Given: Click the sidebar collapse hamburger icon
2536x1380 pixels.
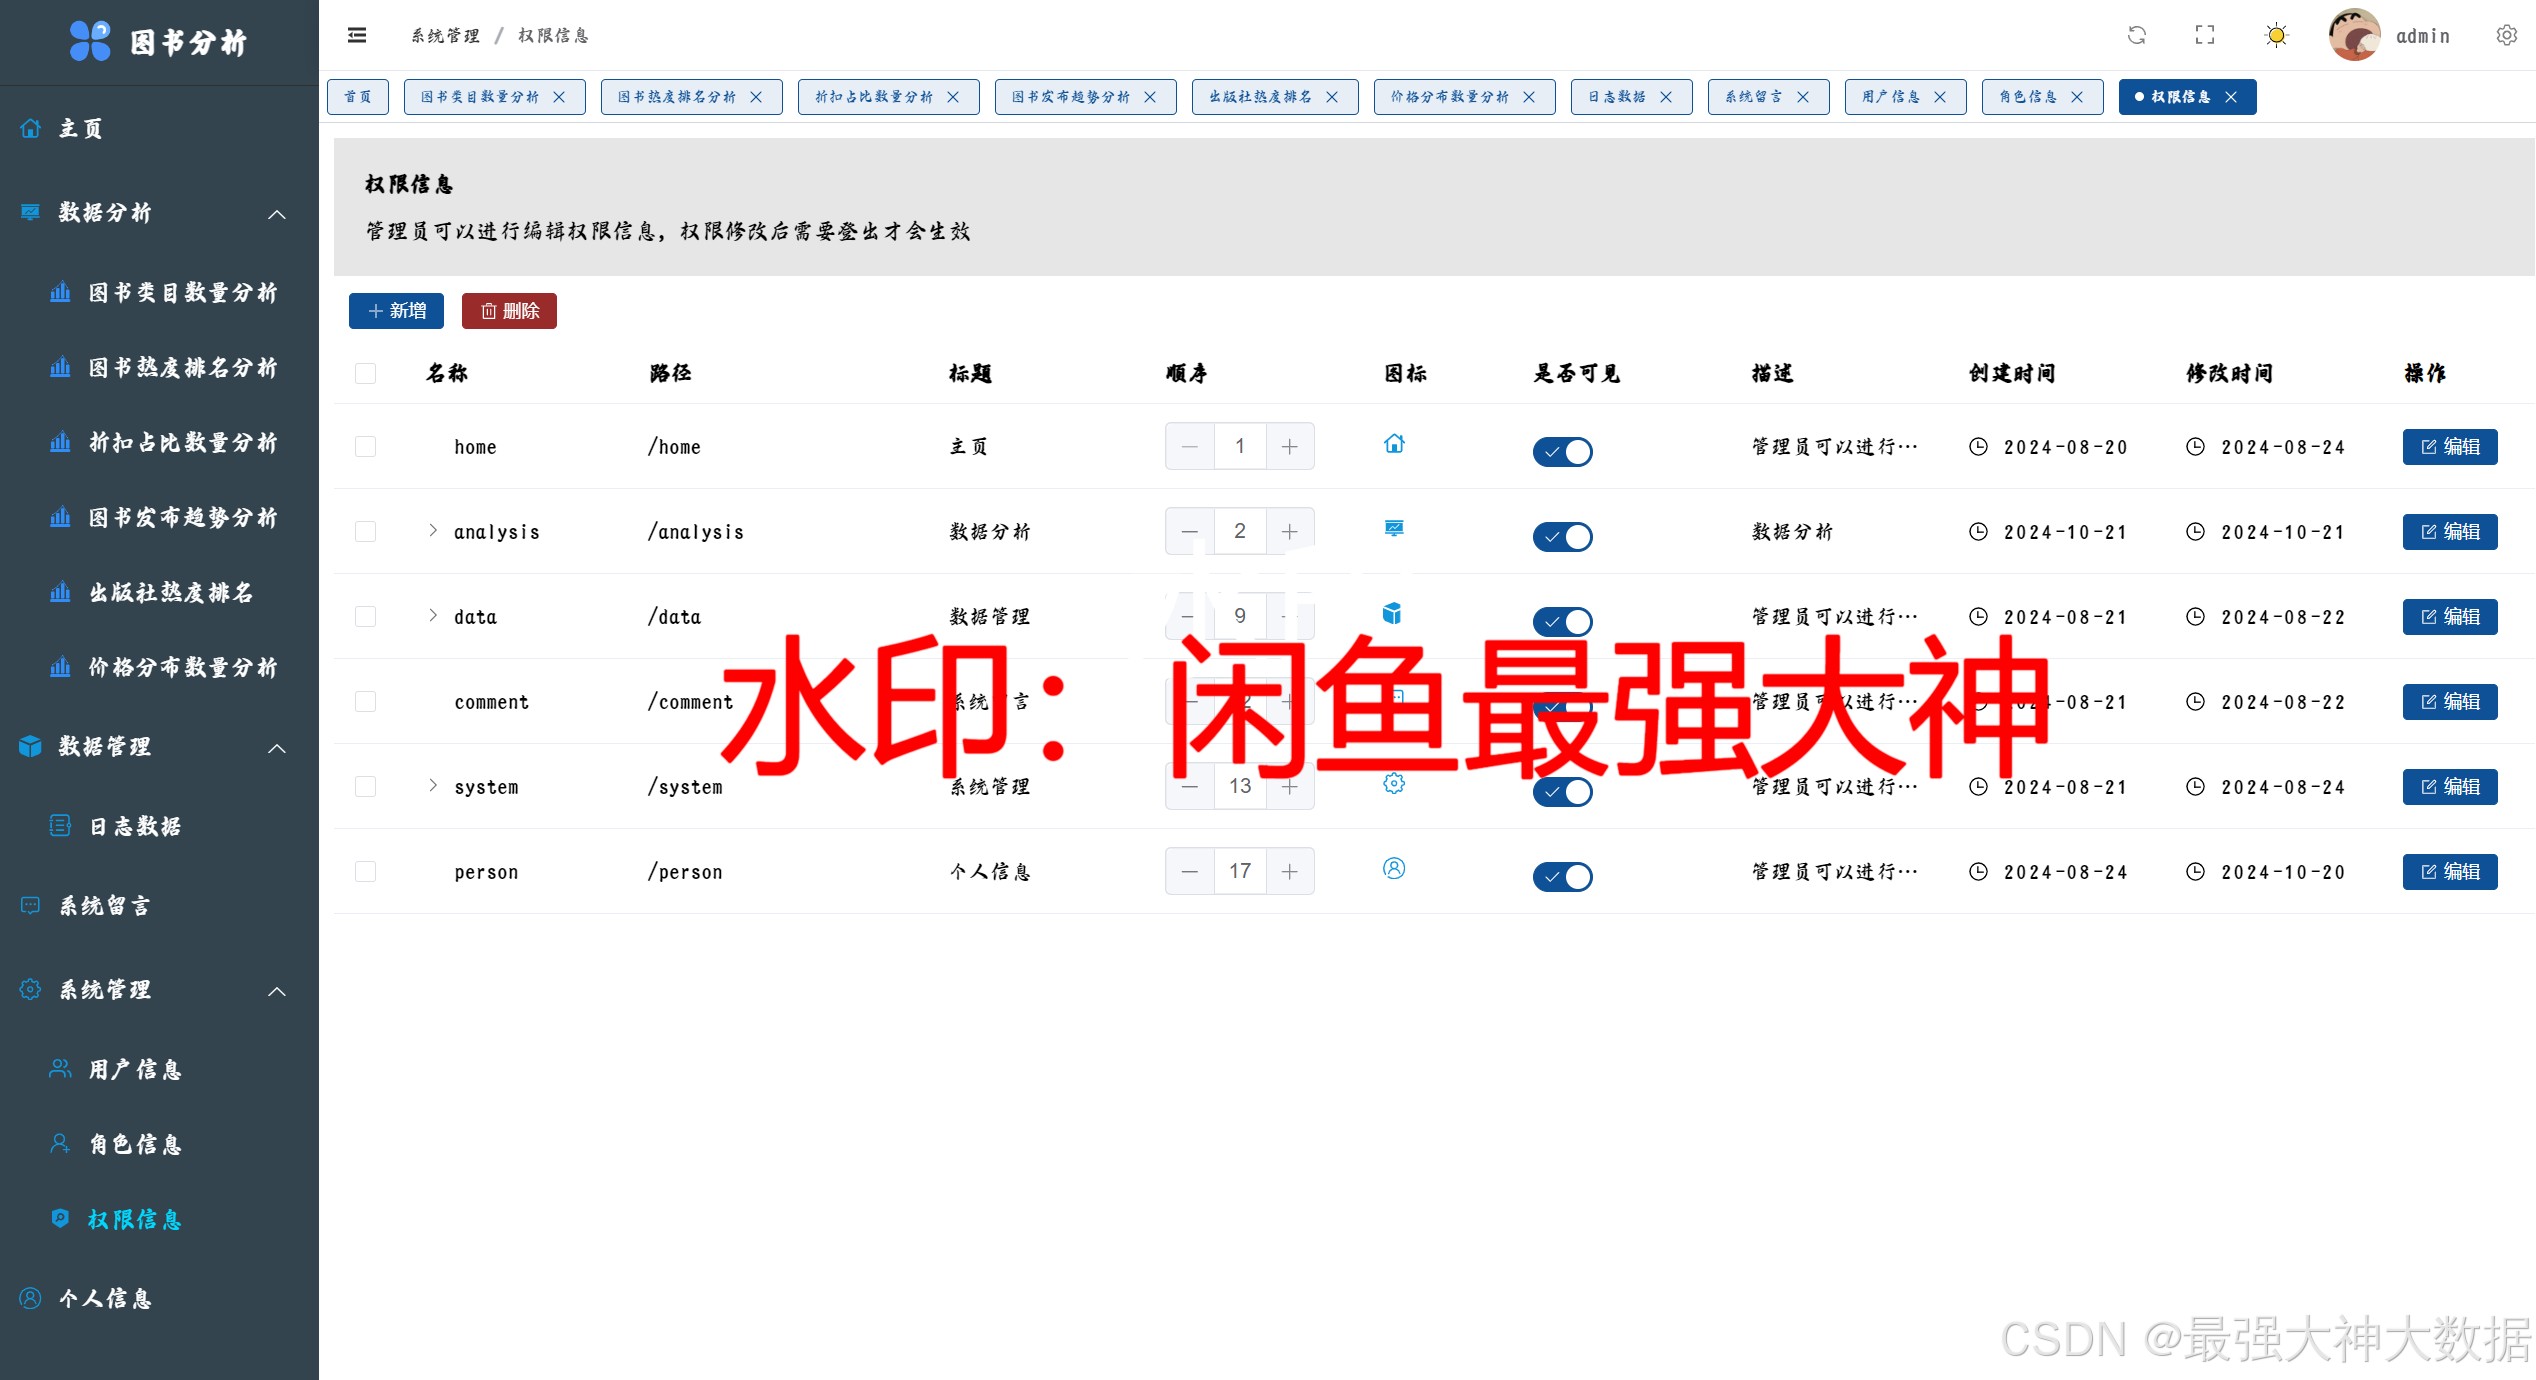Looking at the screenshot, I should (357, 36).
